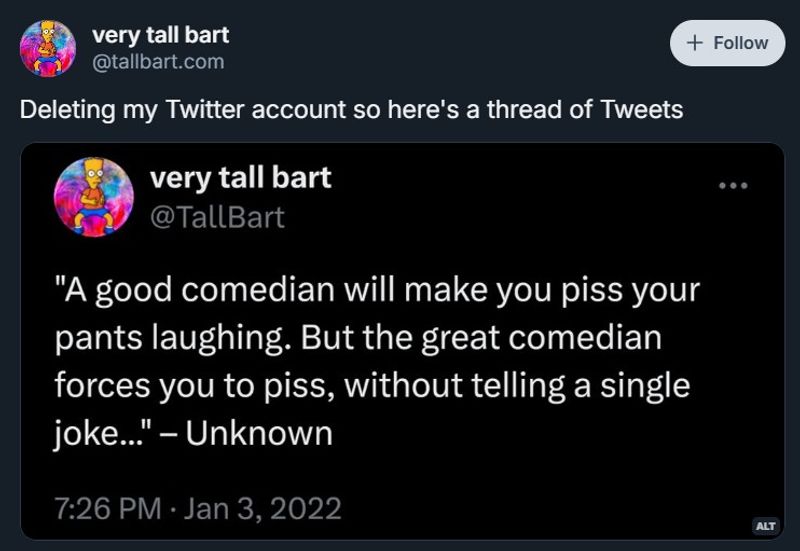Image resolution: width=800 pixels, height=551 pixels.
Task: Click the 7:26 PM time stamp
Action: 108,509
